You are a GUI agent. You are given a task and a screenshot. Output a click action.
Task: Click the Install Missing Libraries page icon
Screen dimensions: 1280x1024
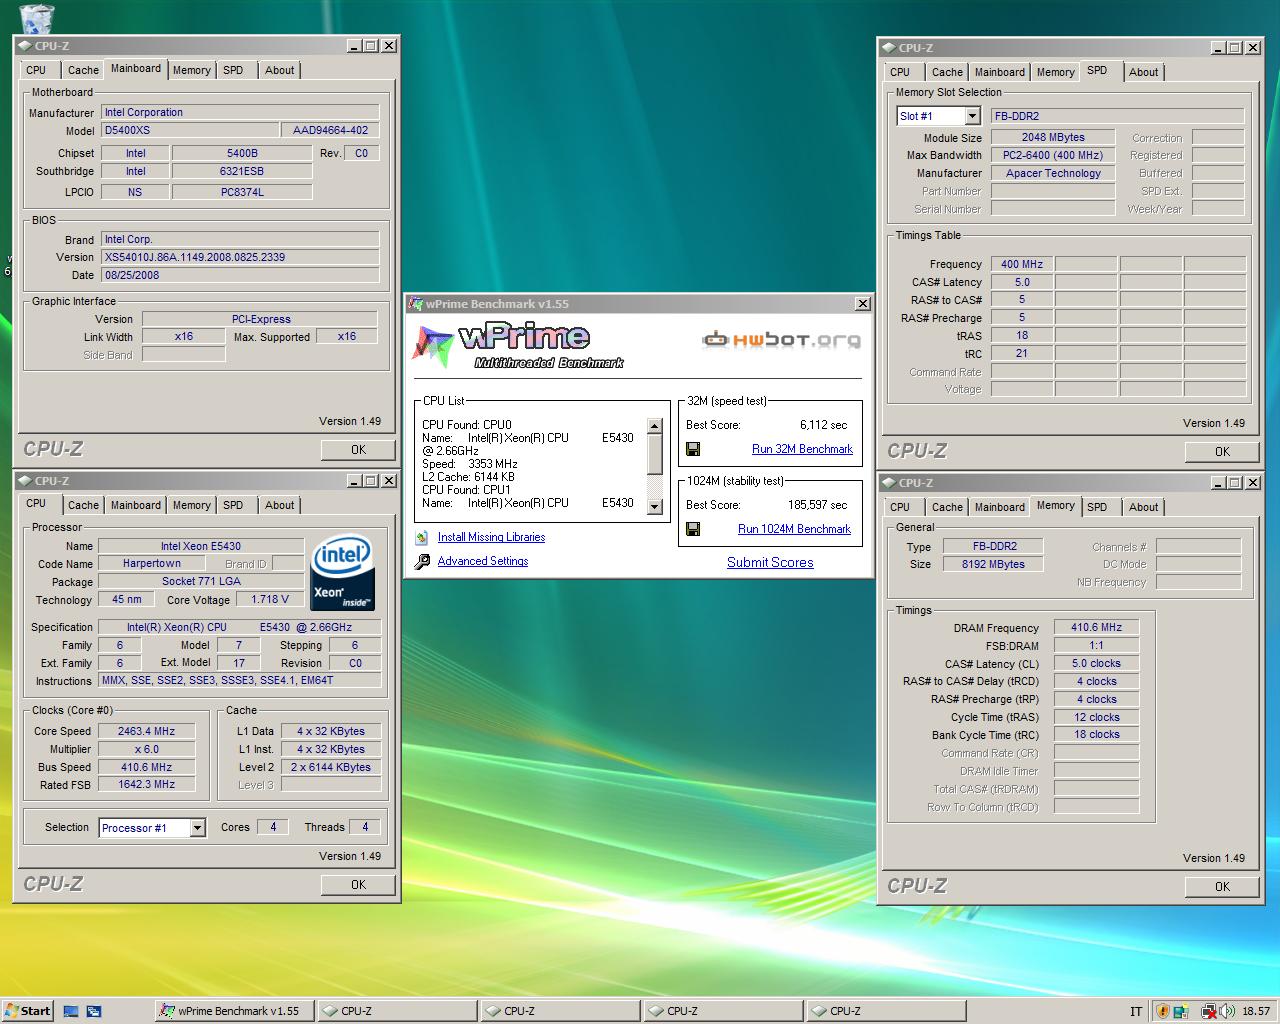tap(422, 538)
